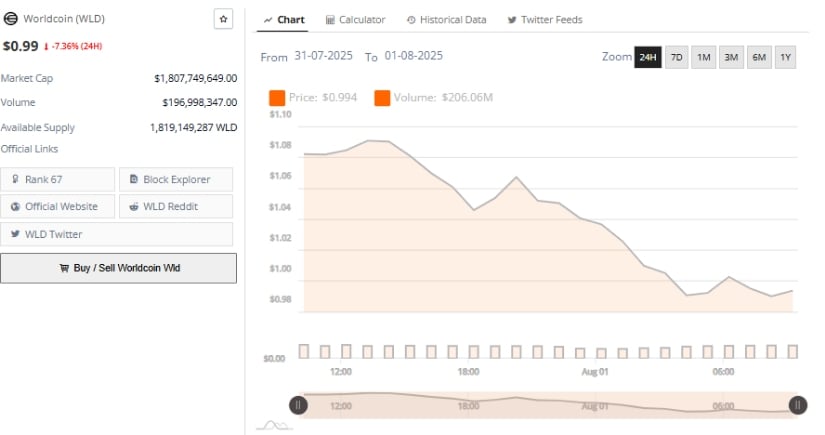
Task: Click the Worldcoin logo icon
Action: click(10, 19)
